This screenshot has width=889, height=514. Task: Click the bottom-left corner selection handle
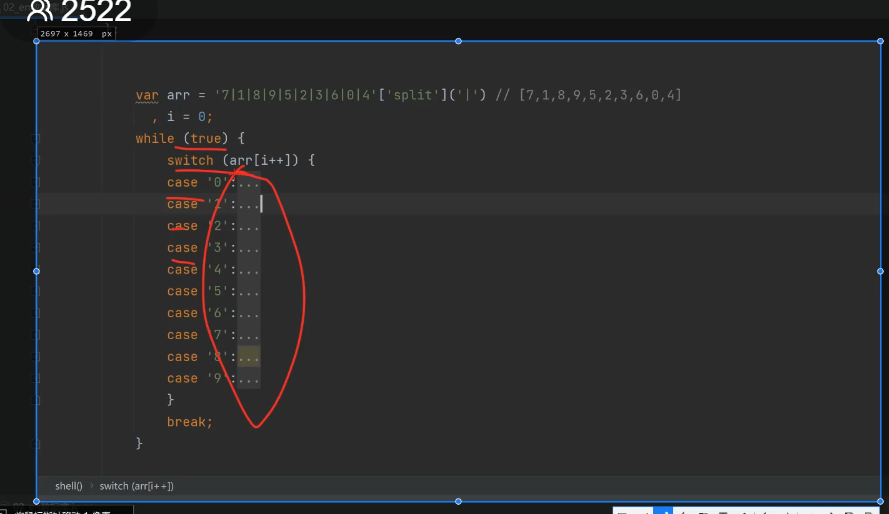coord(36,502)
